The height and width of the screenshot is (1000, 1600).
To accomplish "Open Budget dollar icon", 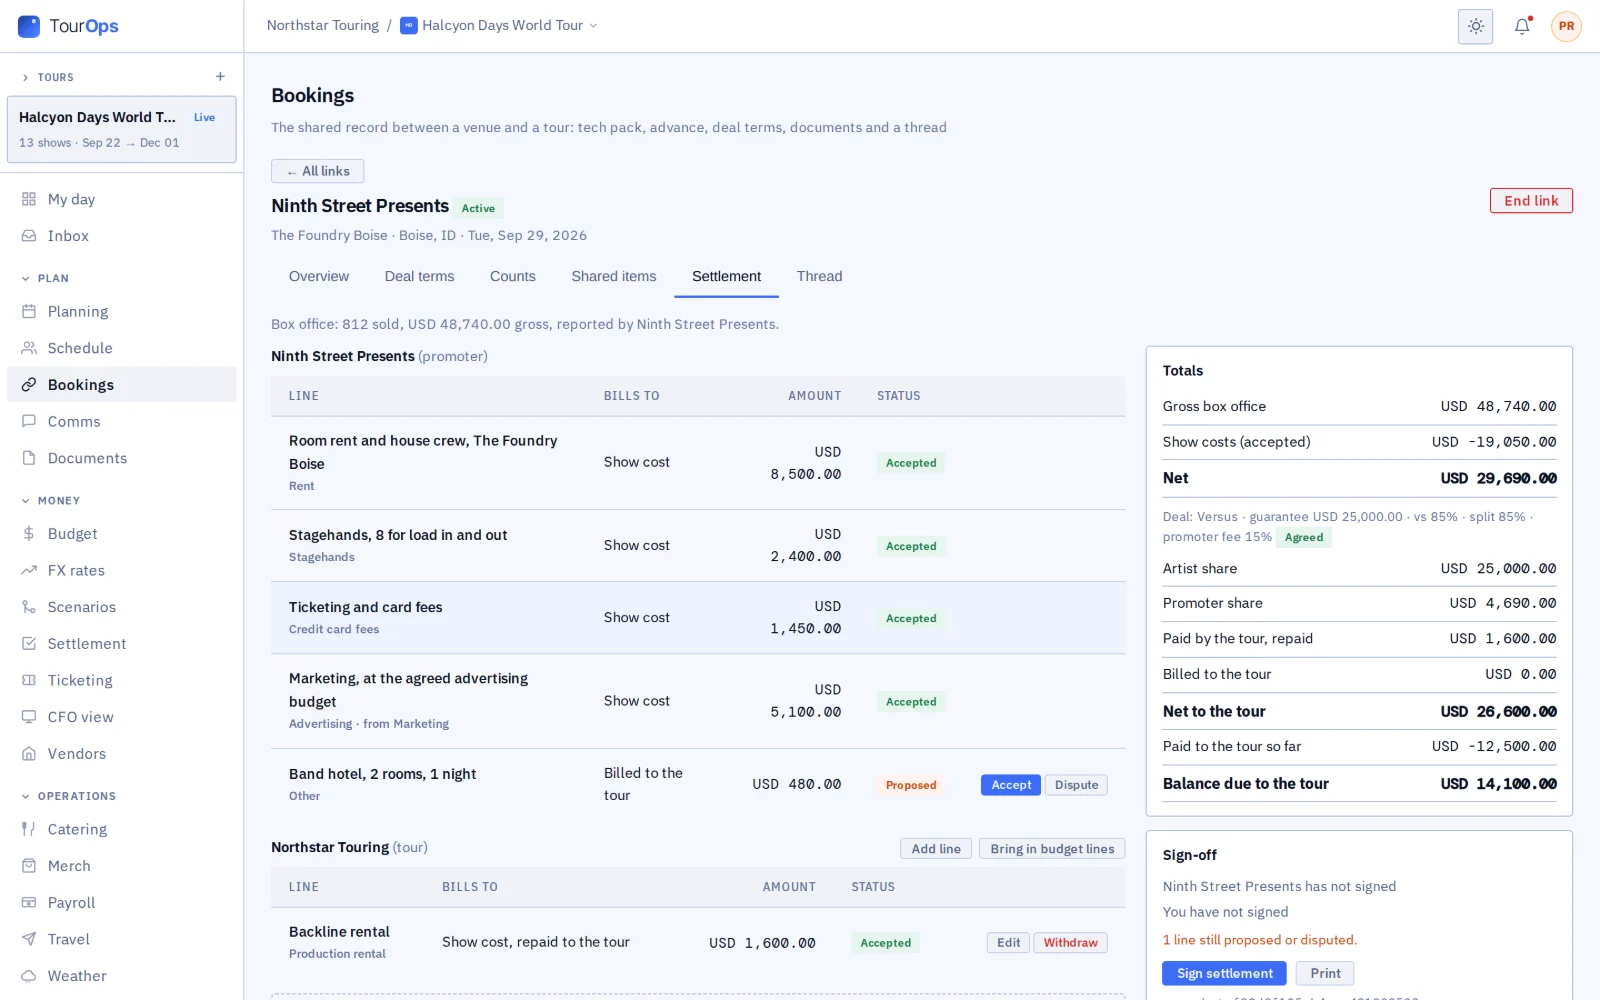I will coord(29,534).
